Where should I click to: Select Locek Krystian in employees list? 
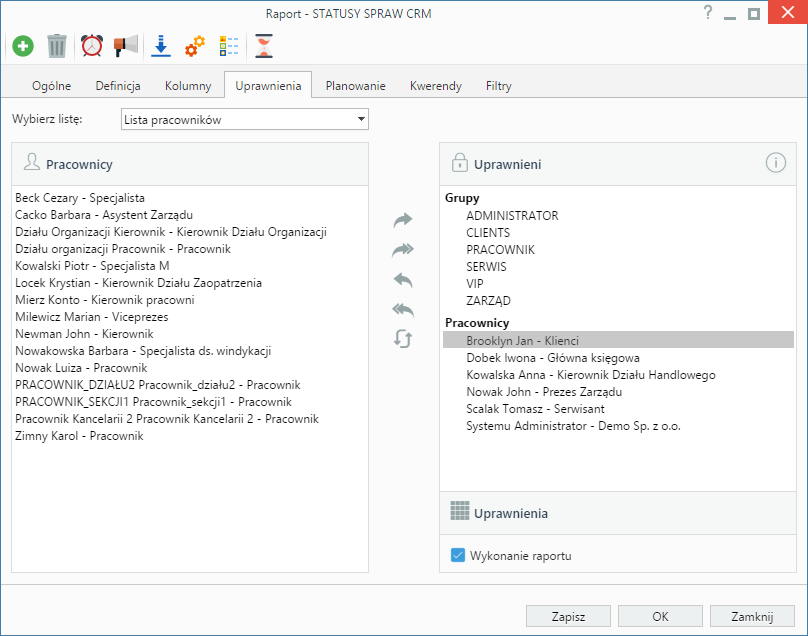pyautogui.click(x=139, y=283)
